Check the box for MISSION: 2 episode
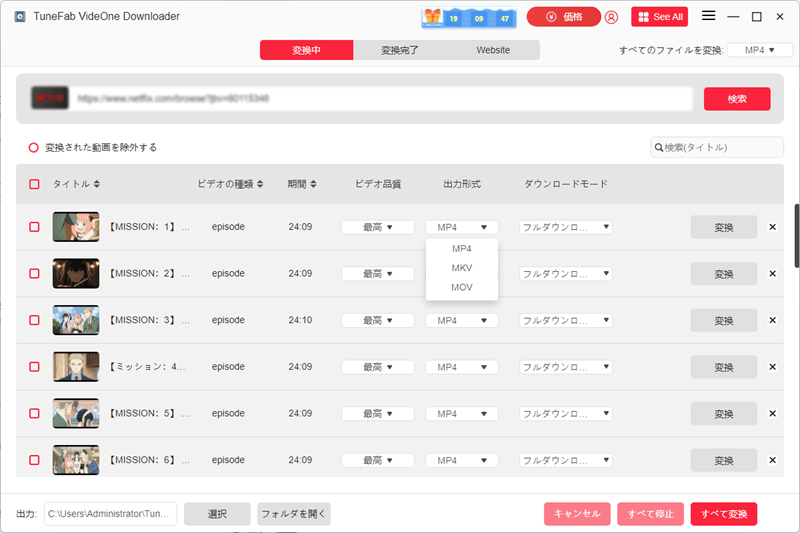This screenshot has width=800, height=533. click(x=34, y=273)
